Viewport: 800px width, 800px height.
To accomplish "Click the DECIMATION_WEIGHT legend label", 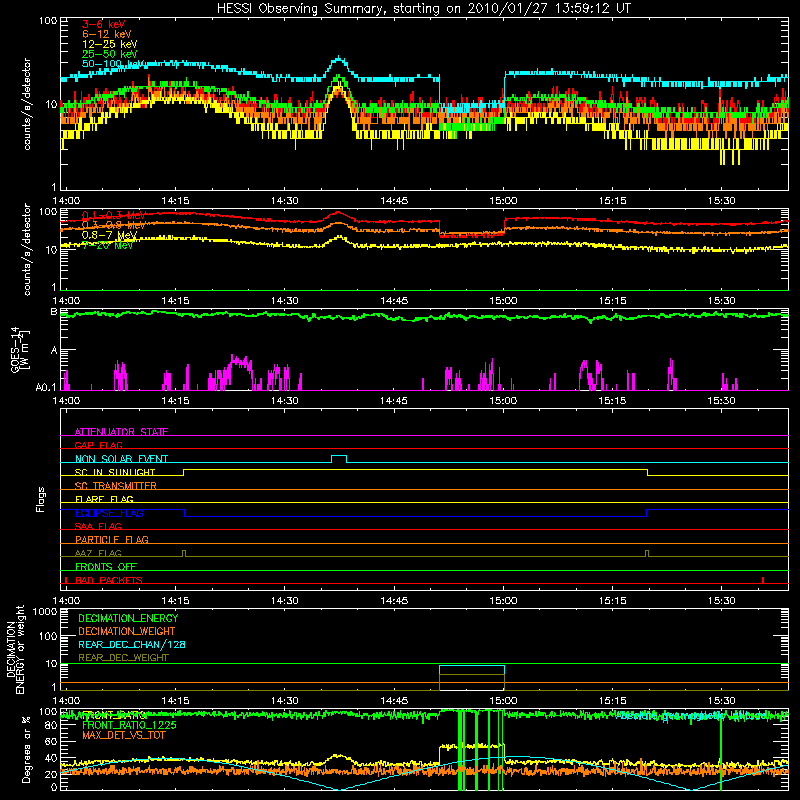I will pyautogui.click(x=127, y=631).
